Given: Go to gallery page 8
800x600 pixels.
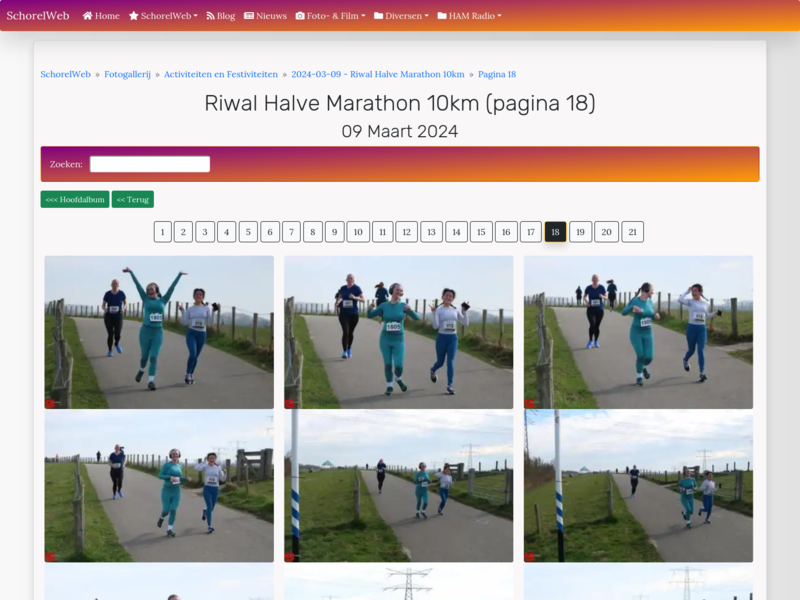Looking at the screenshot, I should click(x=313, y=232).
